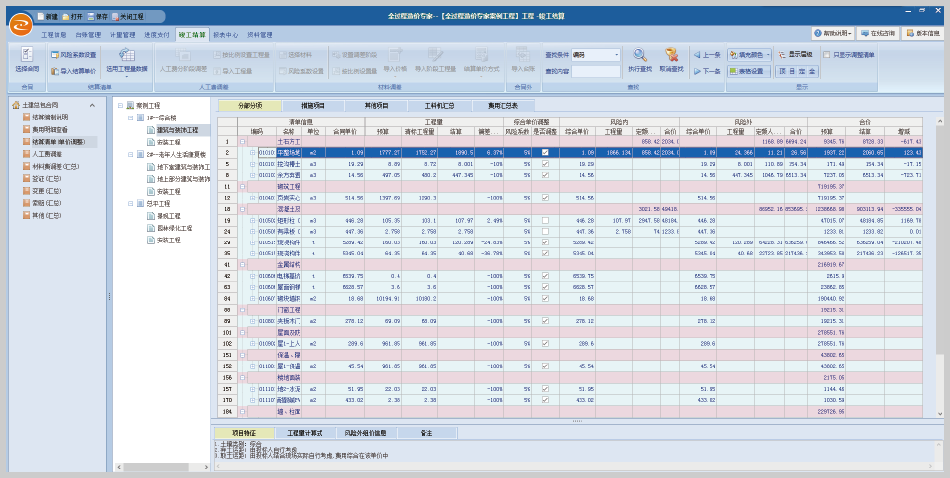The height and width of the screenshot is (478, 950).
Task: Open the 填充颜色 fill color picker
Action: tap(751, 55)
